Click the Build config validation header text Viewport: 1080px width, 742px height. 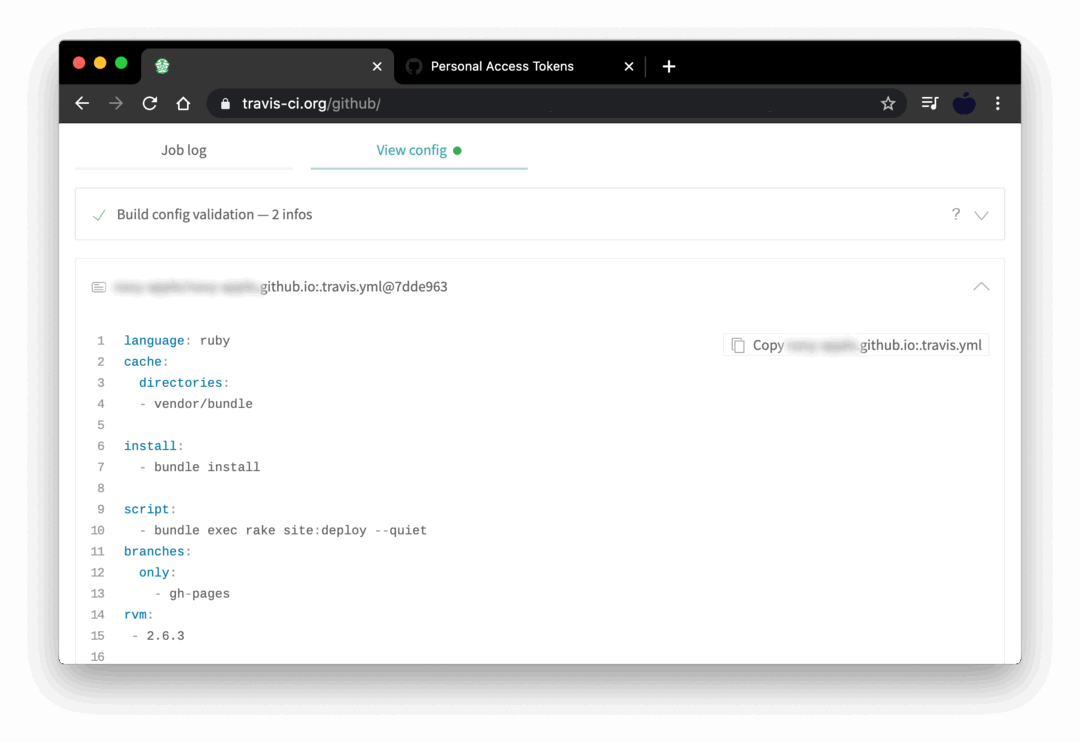(214, 214)
